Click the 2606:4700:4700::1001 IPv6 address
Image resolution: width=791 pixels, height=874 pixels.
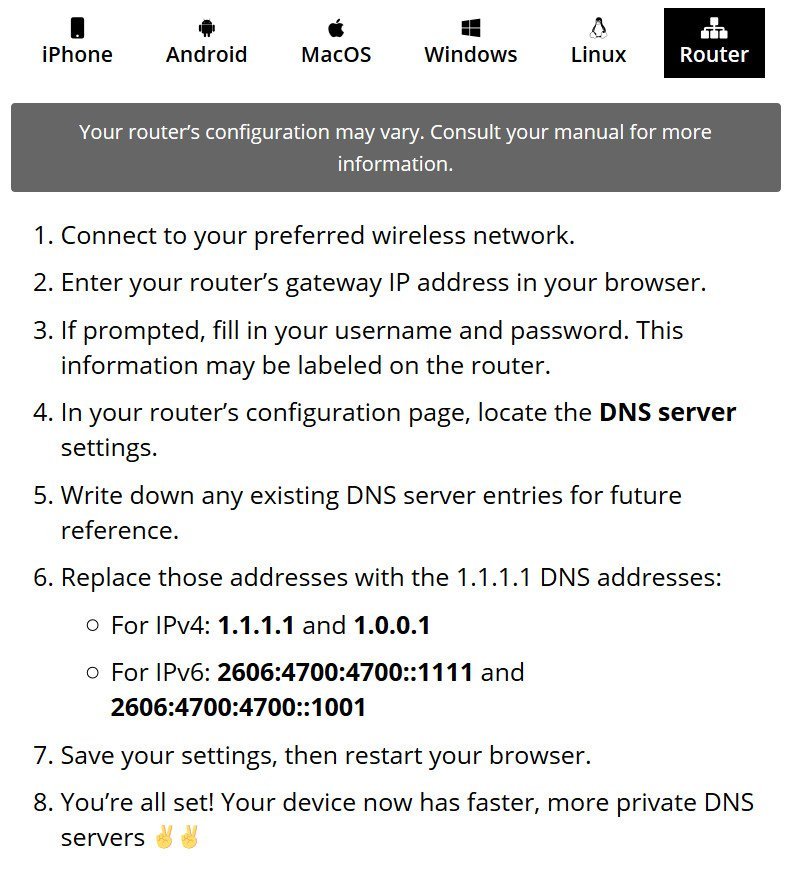[x=238, y=707]
